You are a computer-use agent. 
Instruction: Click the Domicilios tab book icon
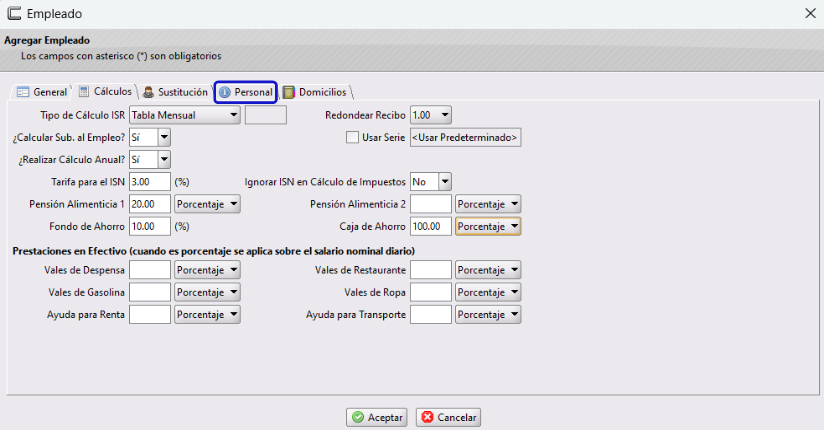[289, 92]
